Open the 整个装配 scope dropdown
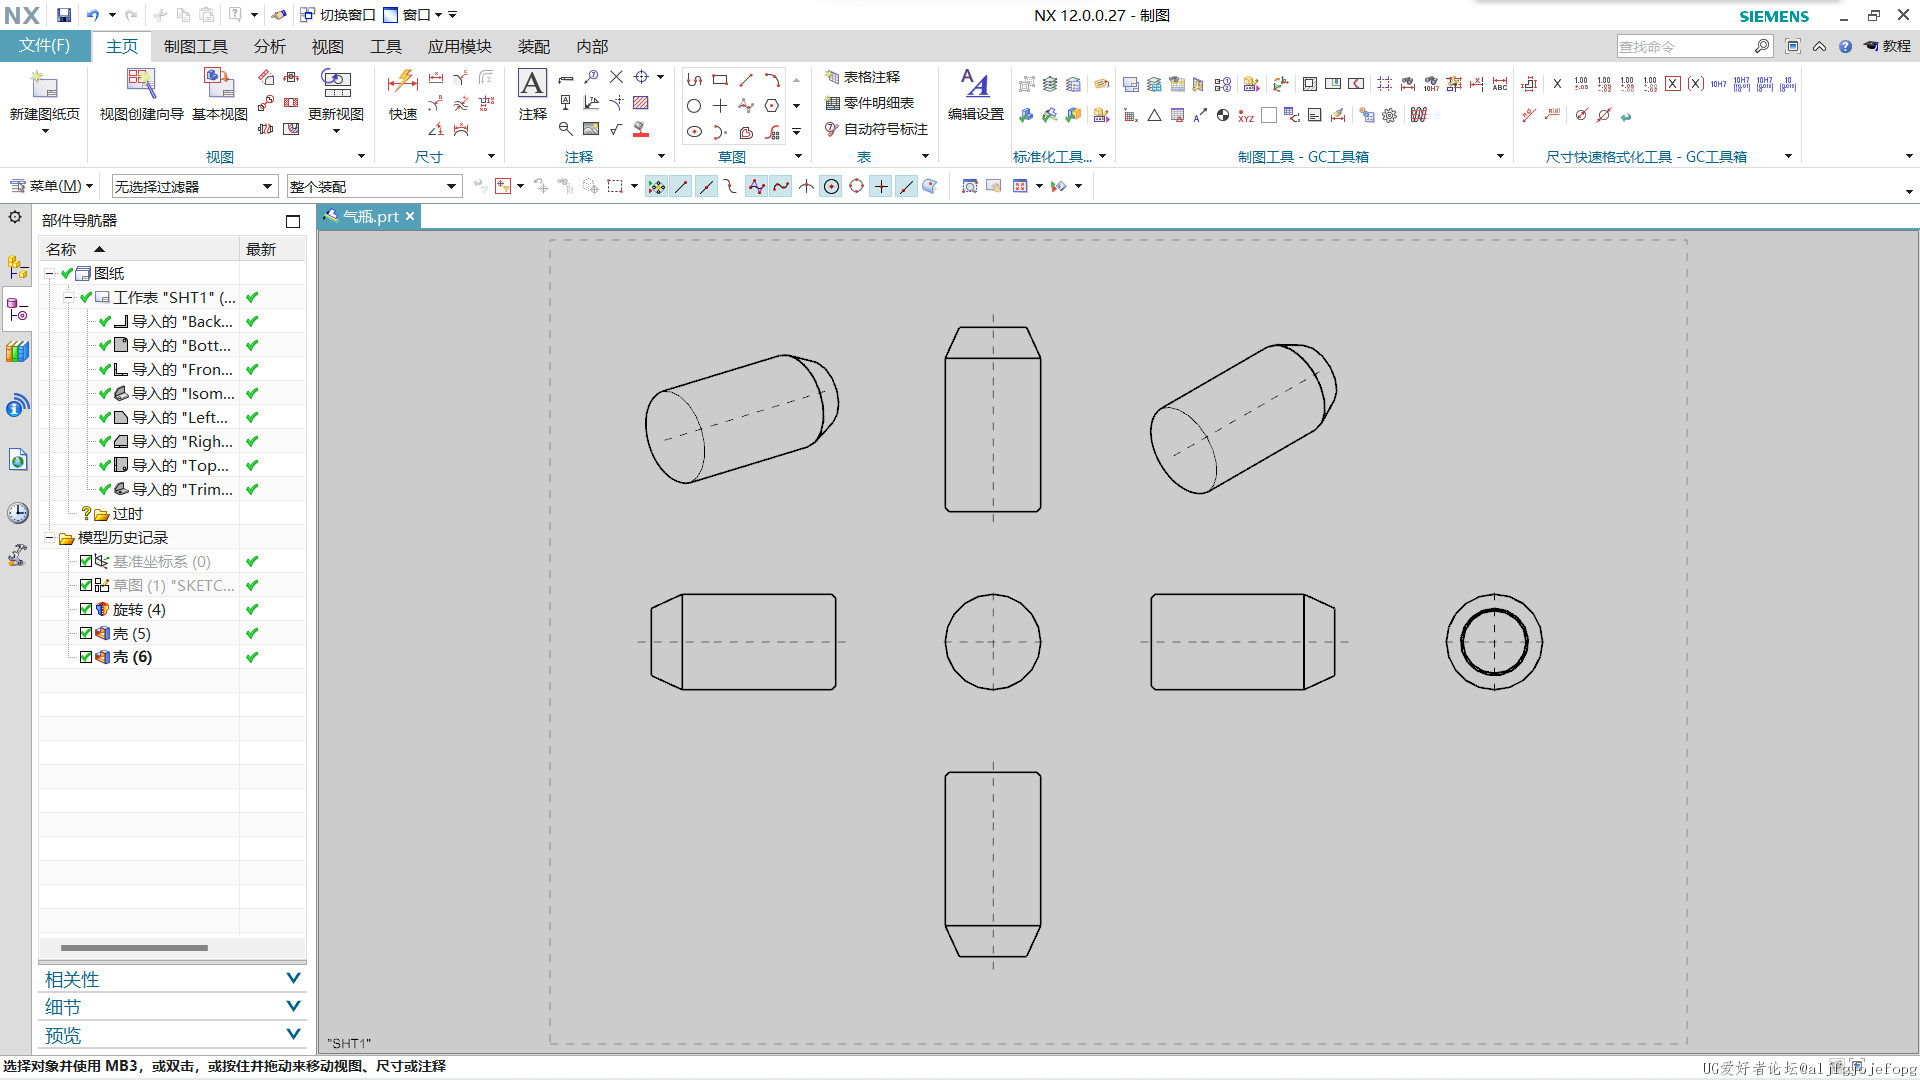1920x1080 pixels. click(x=373, y=186)
